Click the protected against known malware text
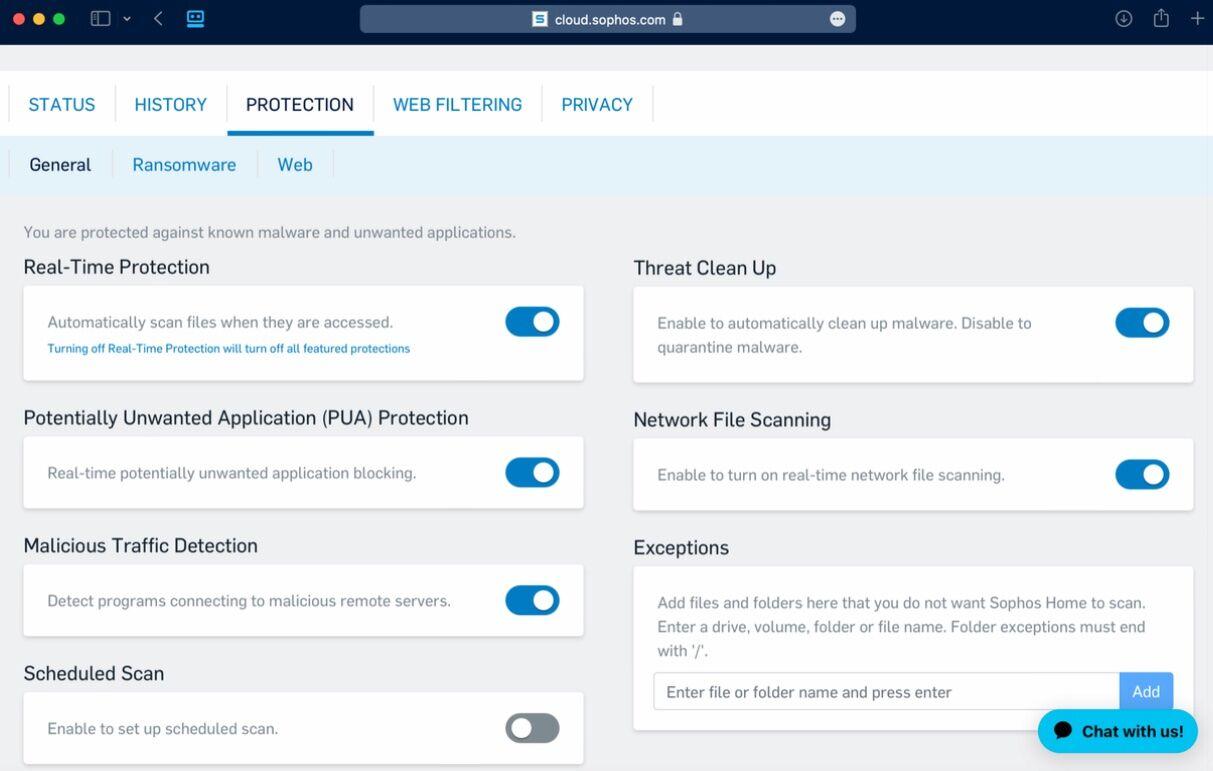The width and height of the screenshot is (1213, 771). [270, 233]
